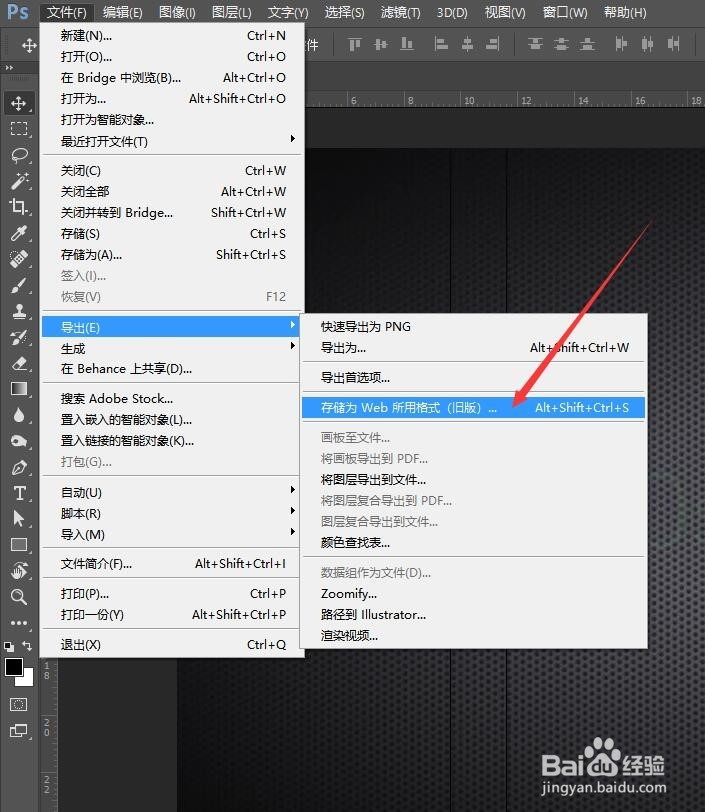
Task: Select the Lasso tool
Action: (x=19, y=155)
